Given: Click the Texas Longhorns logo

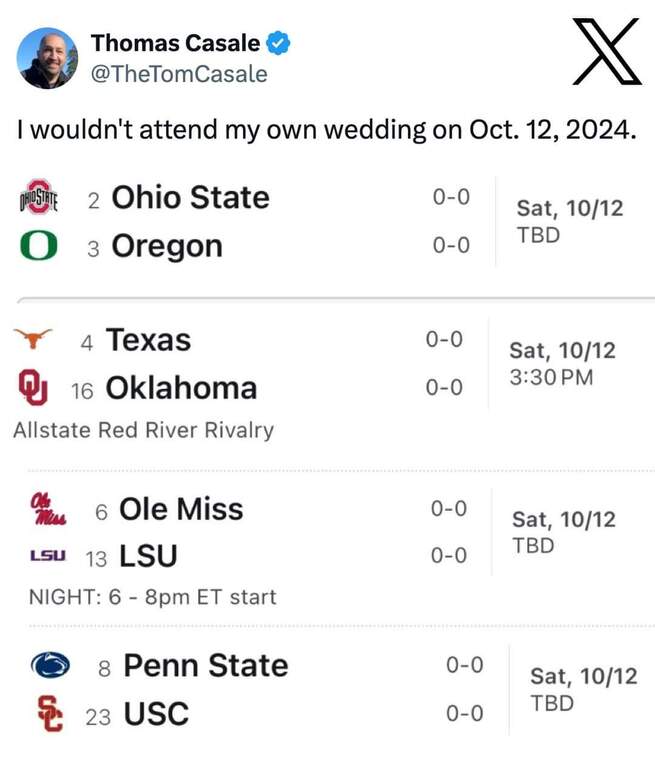Looking at the screenshot, I should coord(33,338).
